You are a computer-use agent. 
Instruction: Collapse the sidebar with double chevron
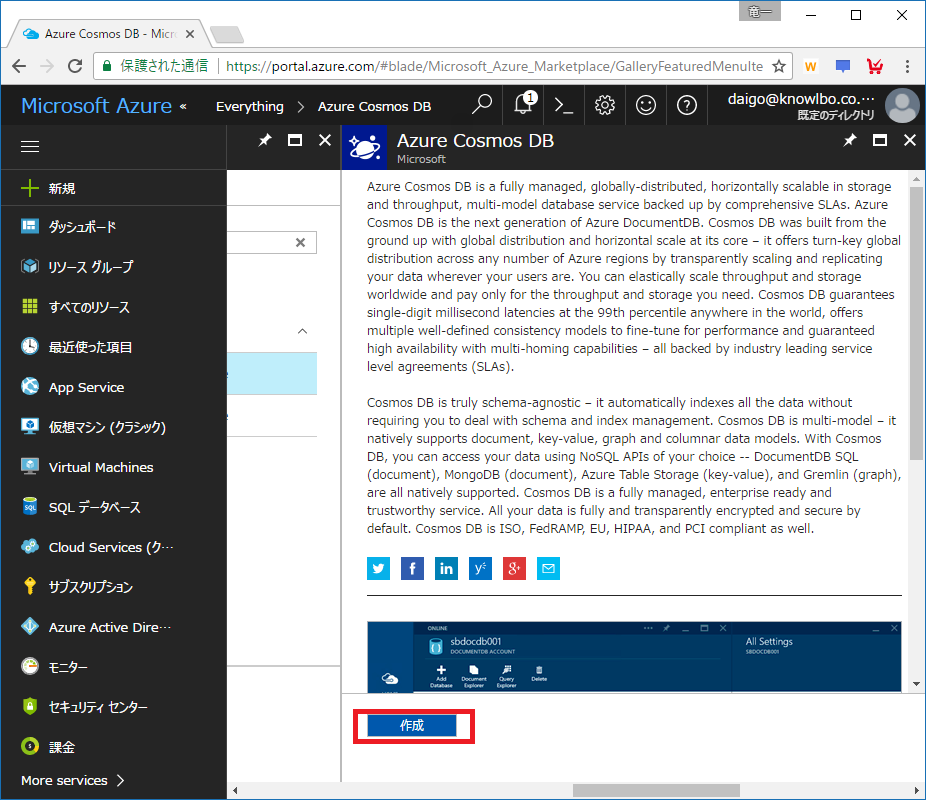click(x=184, y=106)
